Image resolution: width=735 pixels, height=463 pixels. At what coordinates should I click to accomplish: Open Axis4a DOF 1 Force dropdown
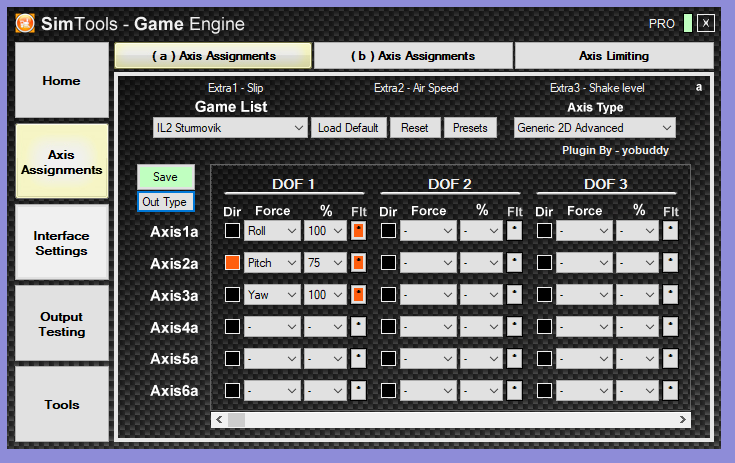(x=272, y=326)
